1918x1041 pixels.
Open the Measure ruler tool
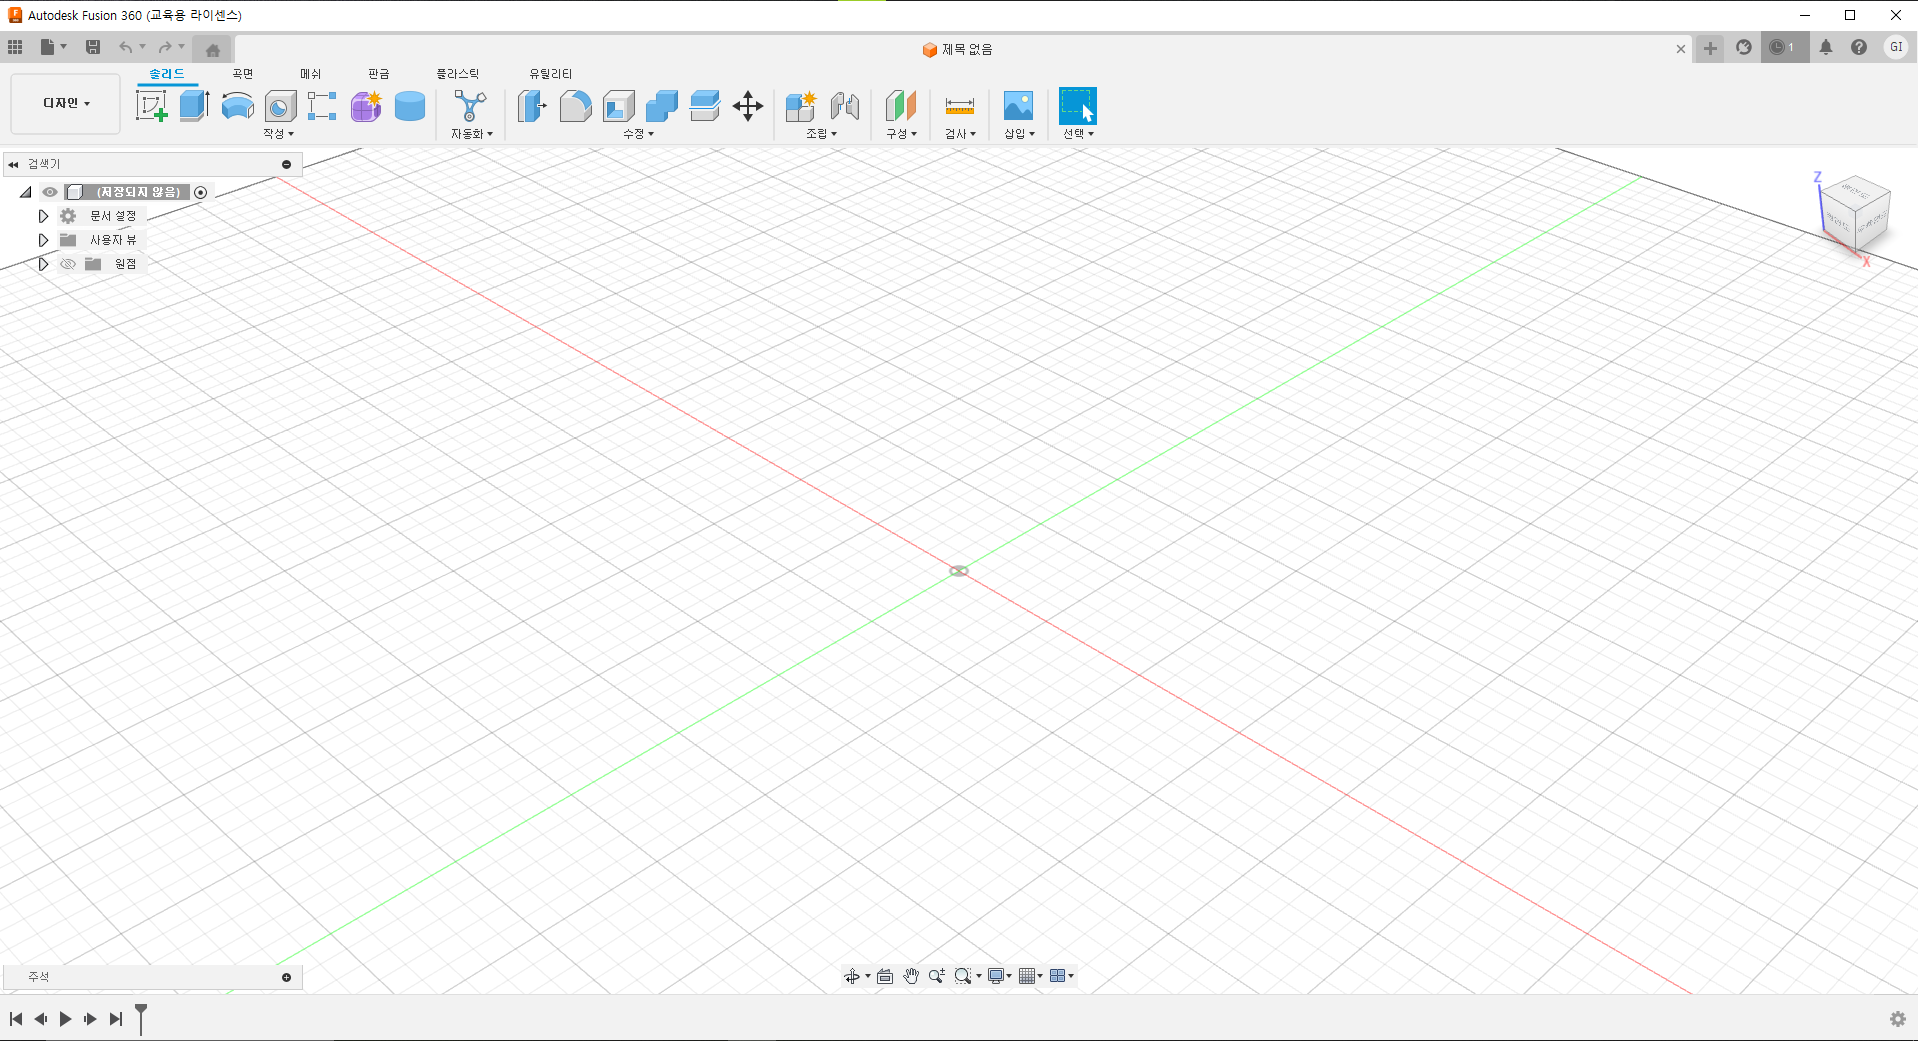[x=959, y=106]
